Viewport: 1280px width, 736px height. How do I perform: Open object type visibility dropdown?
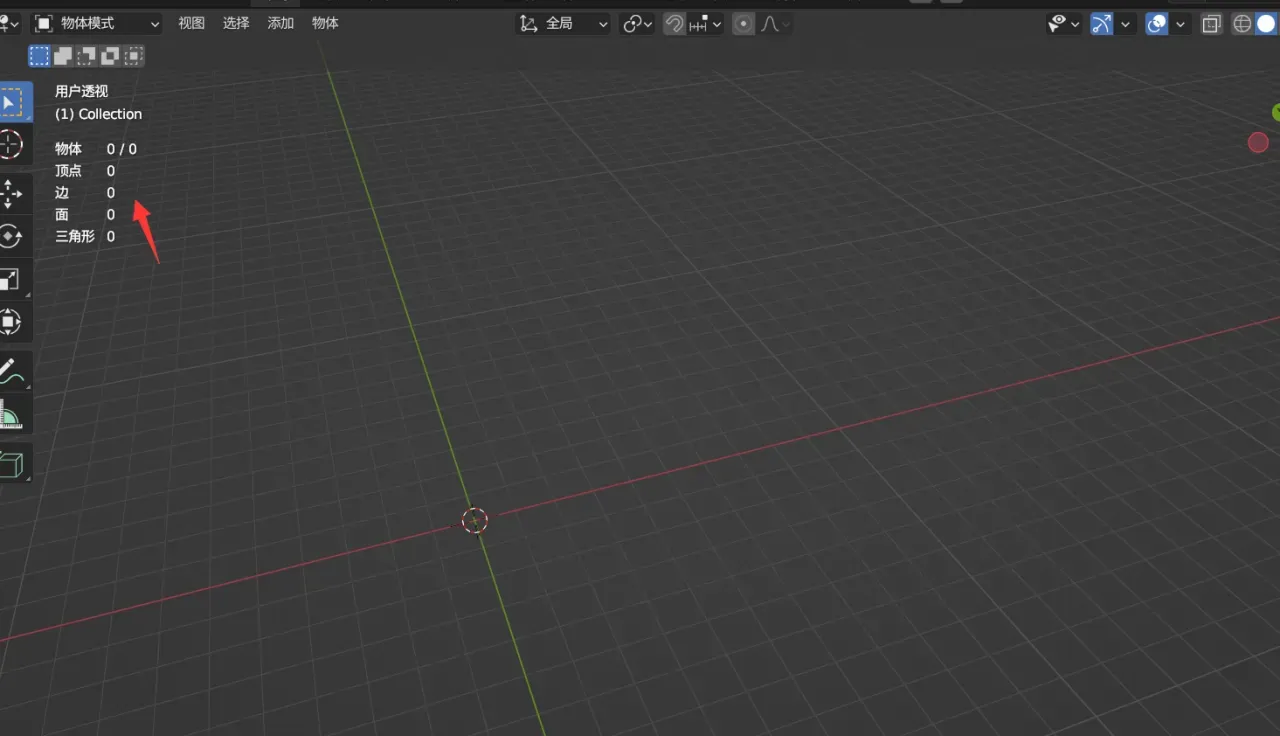tap(1064, 24)
